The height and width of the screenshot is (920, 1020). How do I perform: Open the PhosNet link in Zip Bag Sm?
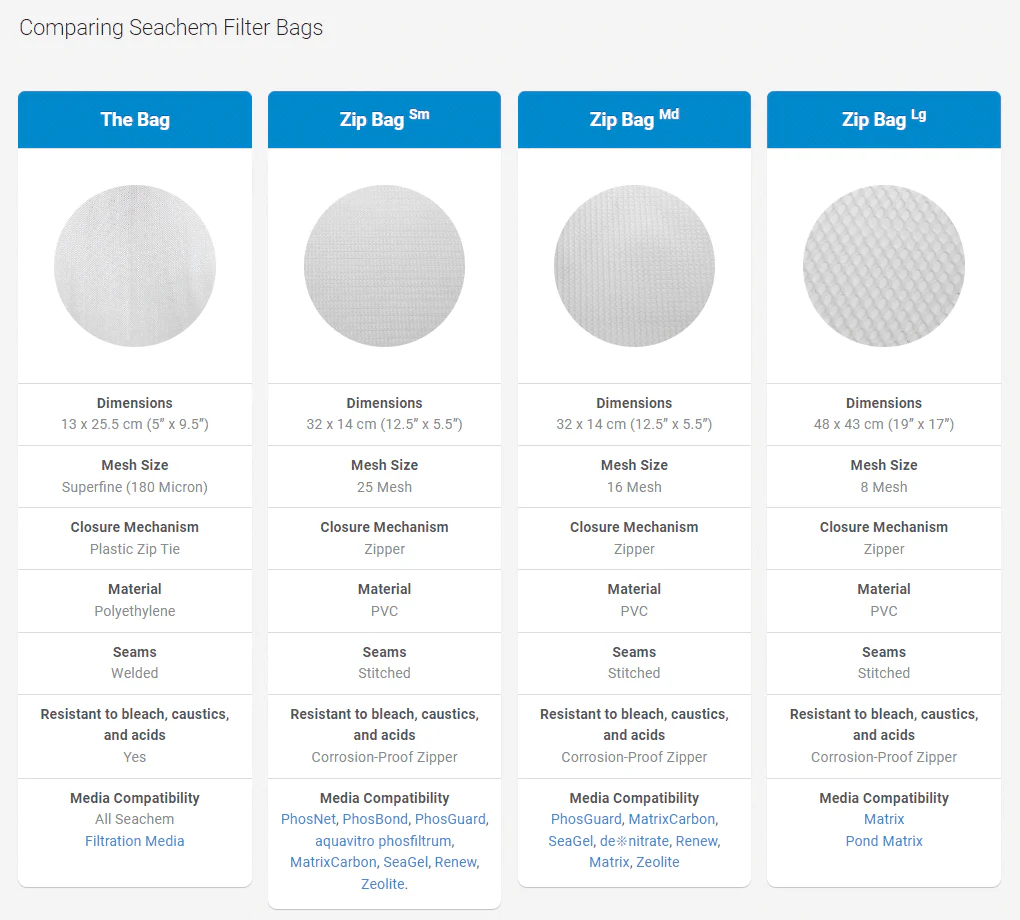coord(308,819)
